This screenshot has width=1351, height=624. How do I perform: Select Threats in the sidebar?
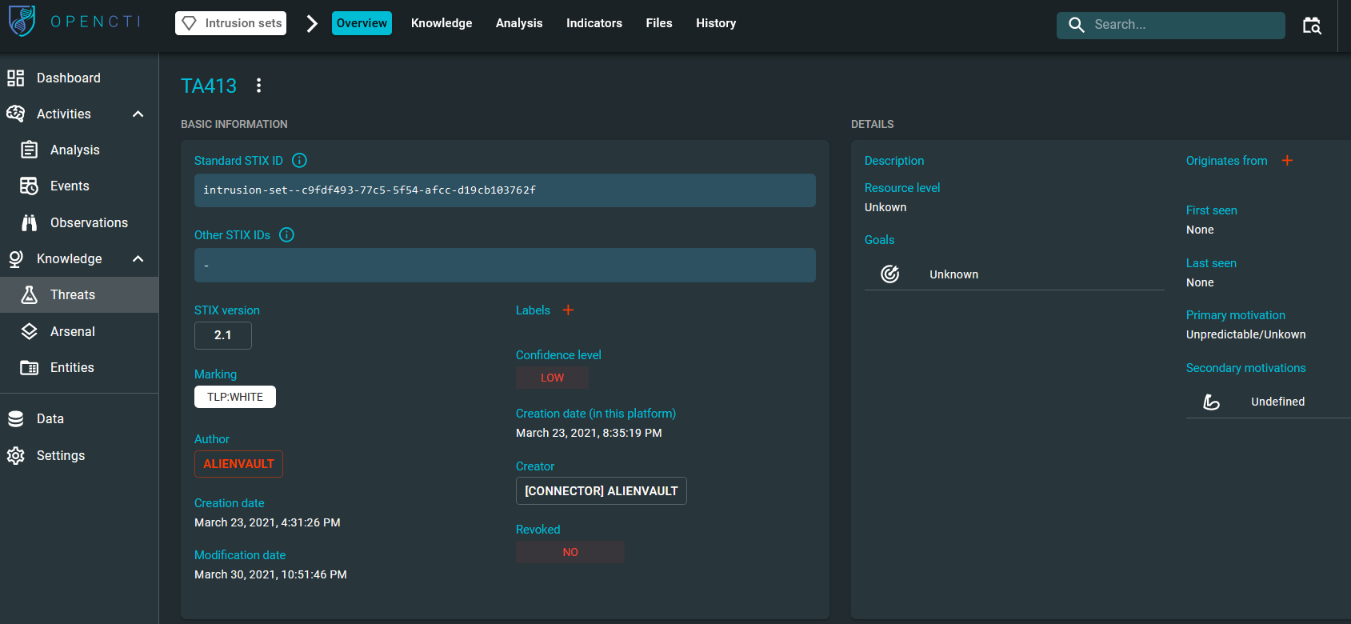pos(79,295)
